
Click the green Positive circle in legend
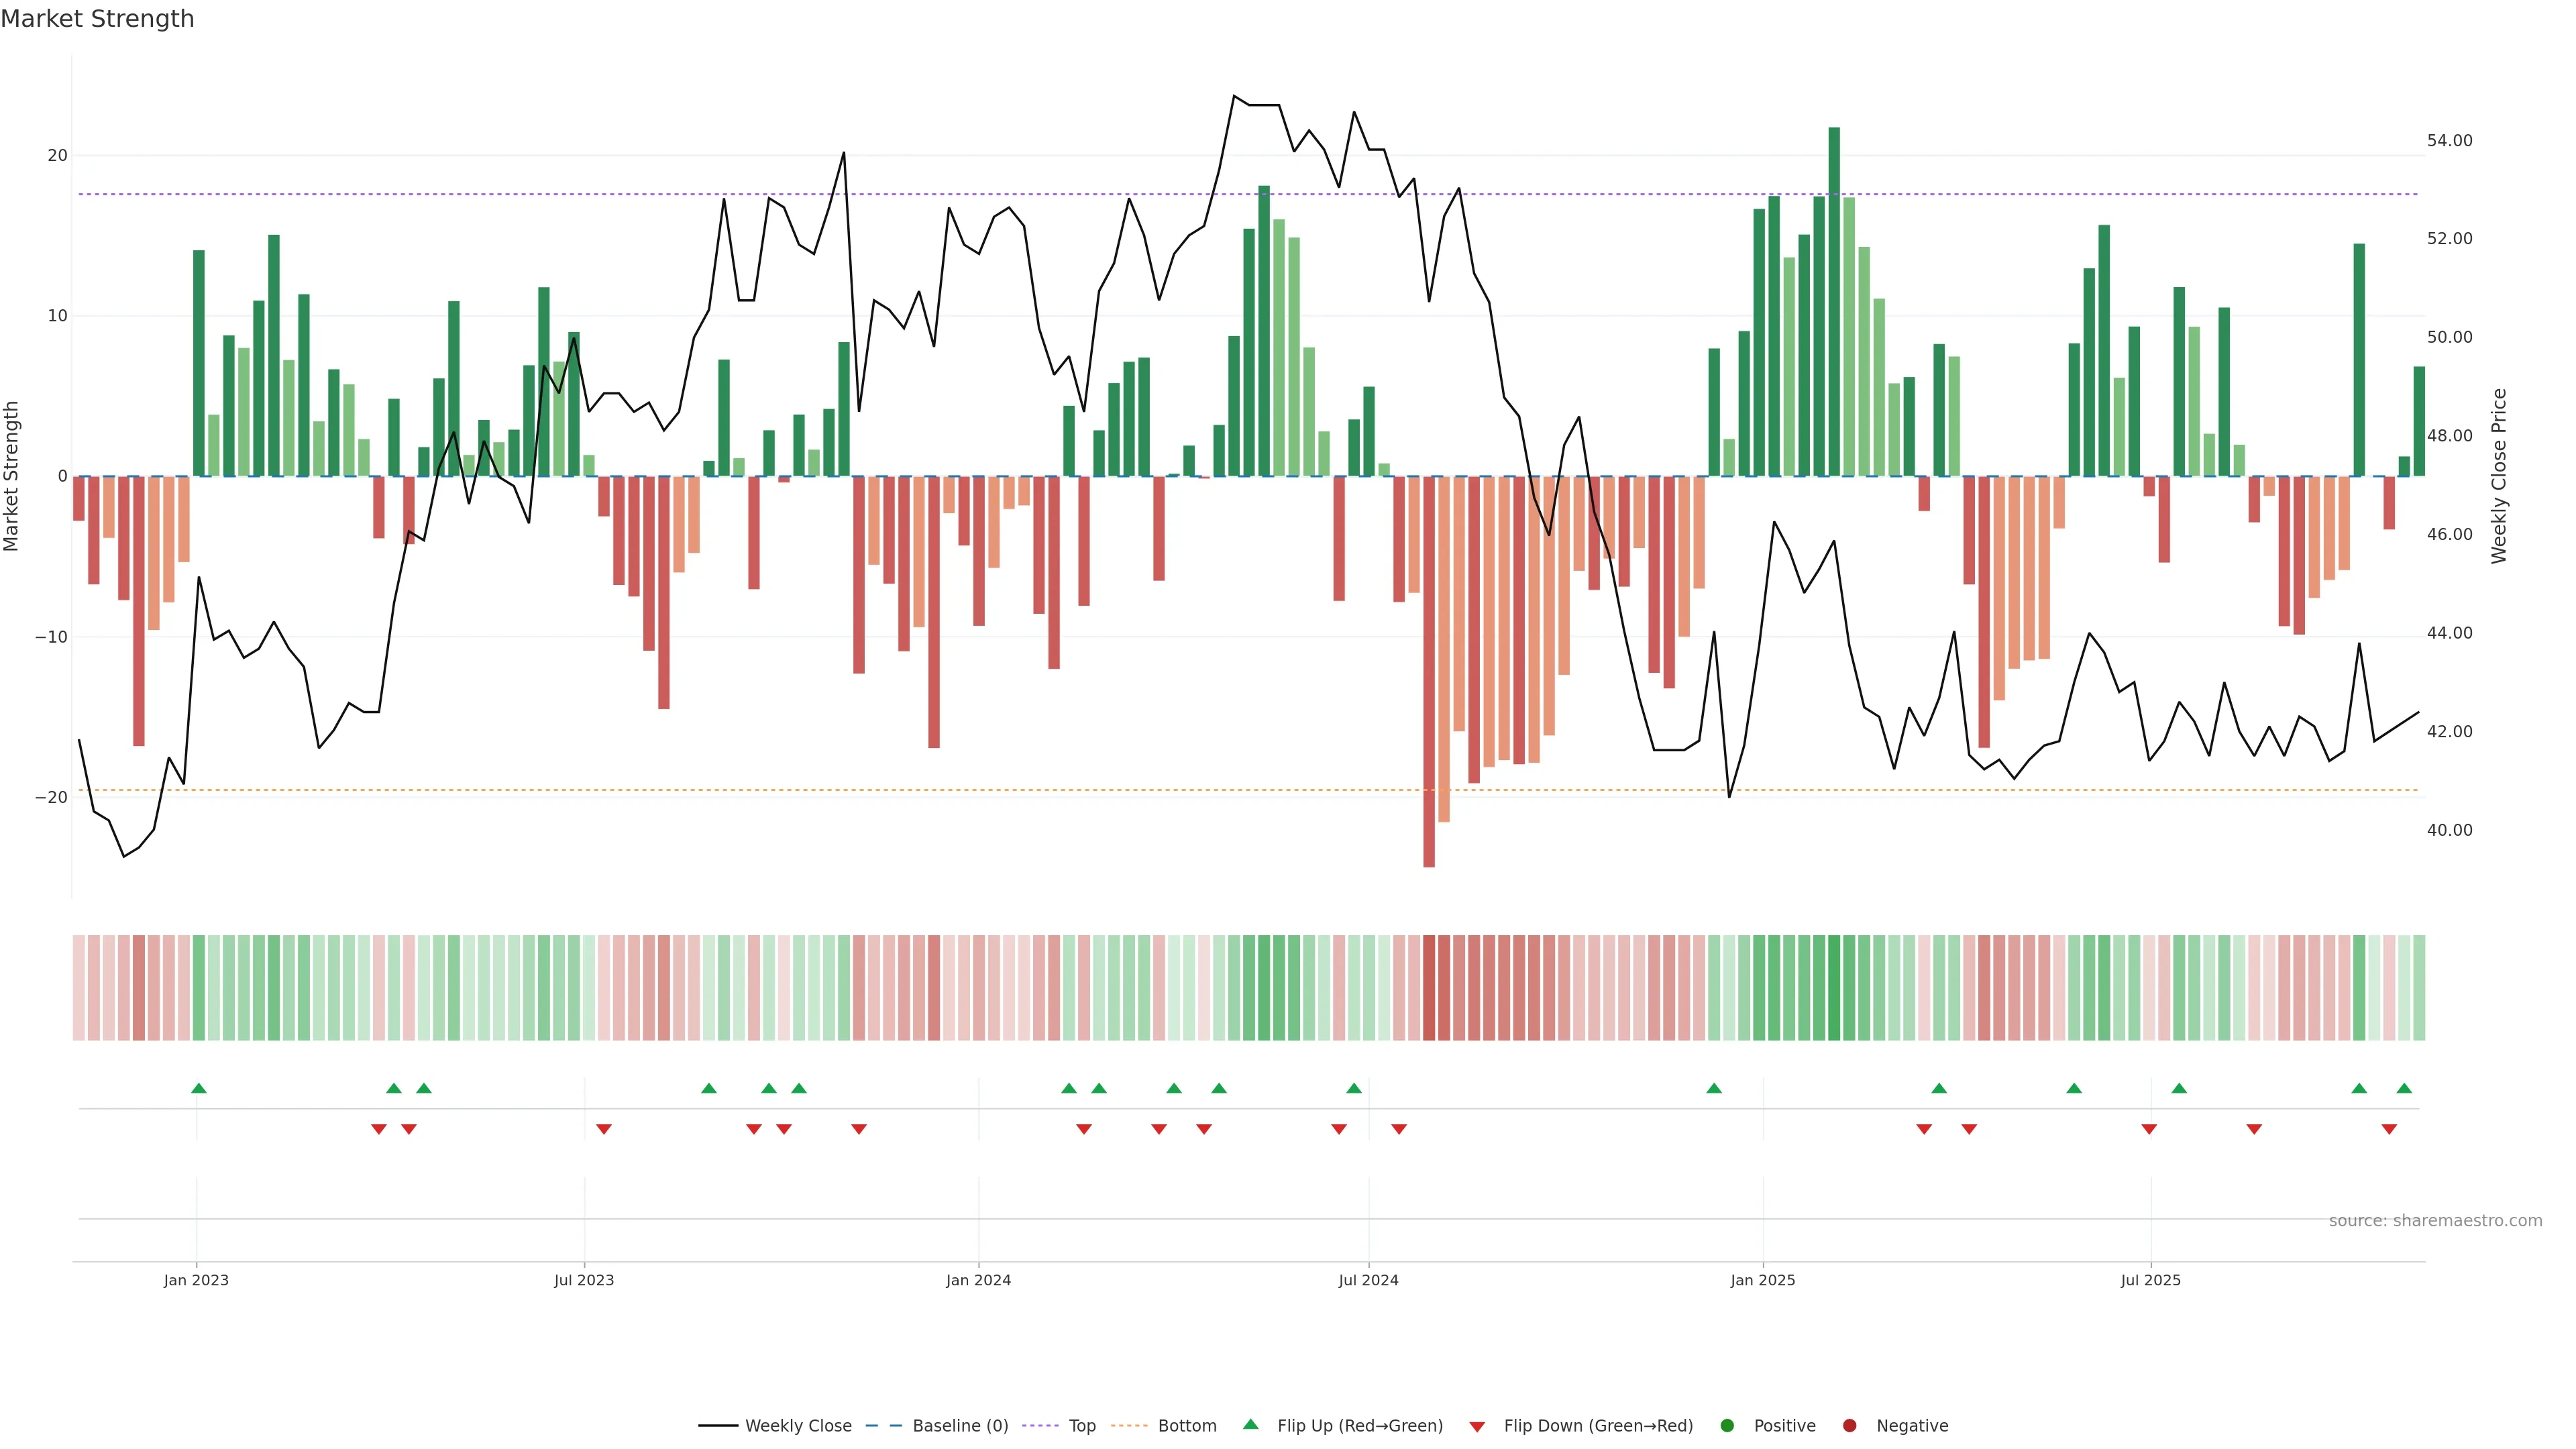coord(1727,1425)
